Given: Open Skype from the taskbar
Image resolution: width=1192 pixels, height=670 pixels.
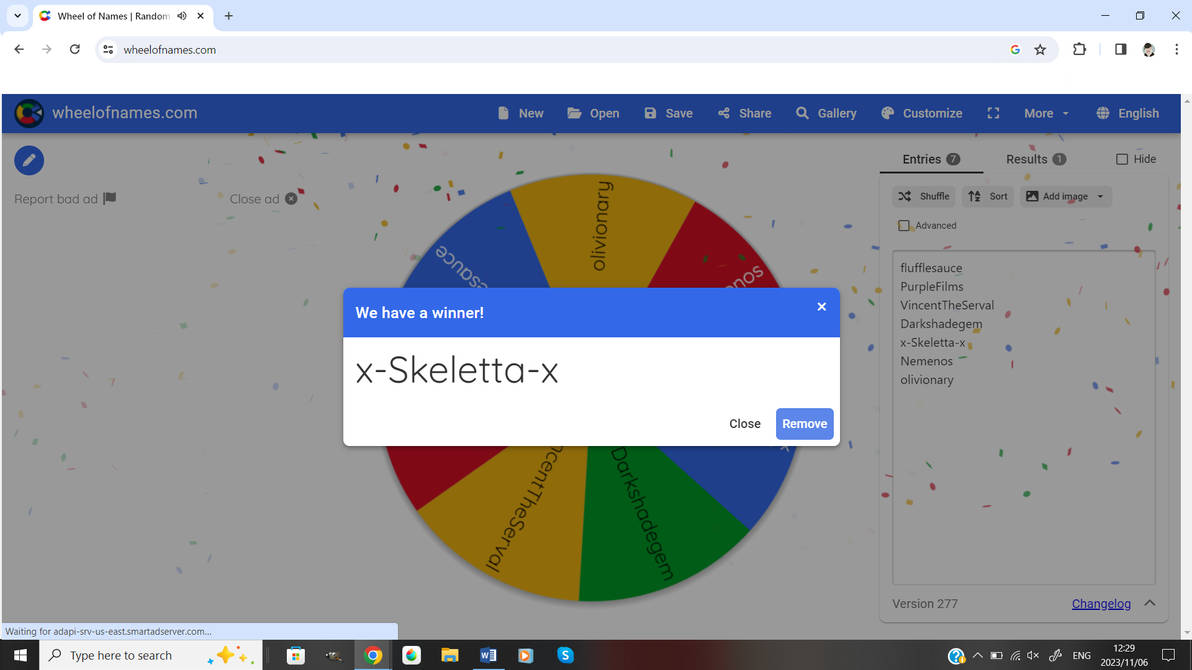Looking at the screenshot, I should click(x=565, y=655).
